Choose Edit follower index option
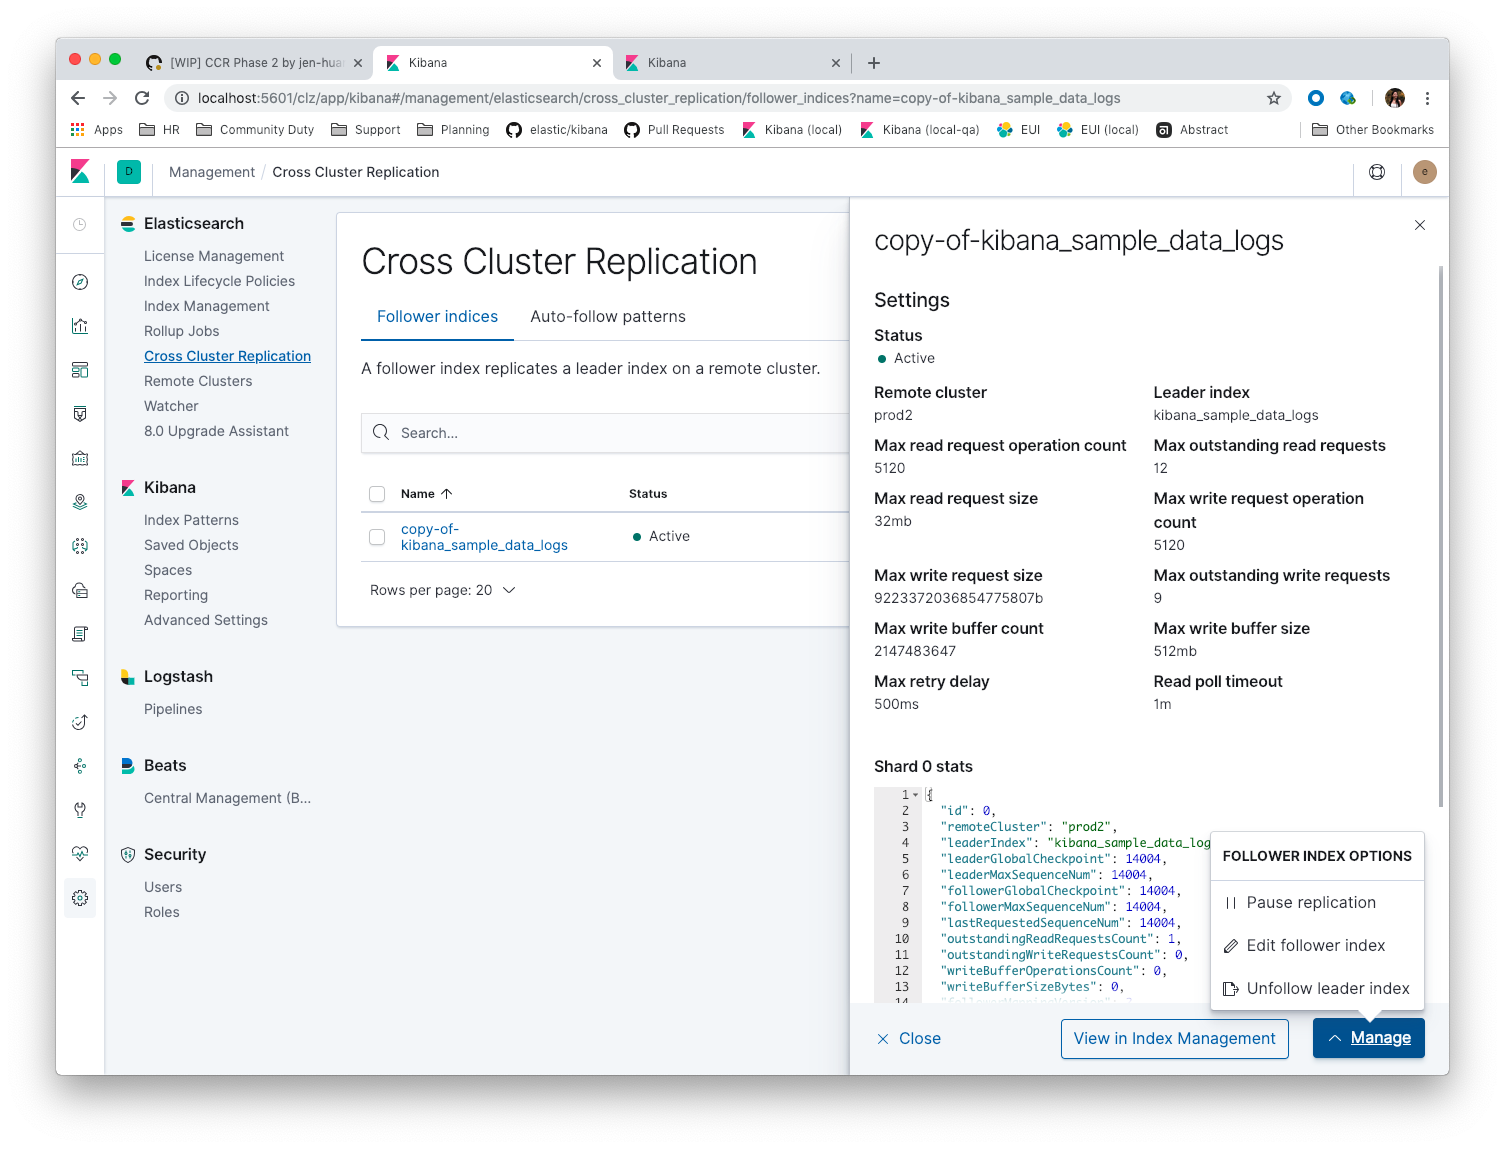Viewport: 1505px width, 1149px height. click(1317, 945)
